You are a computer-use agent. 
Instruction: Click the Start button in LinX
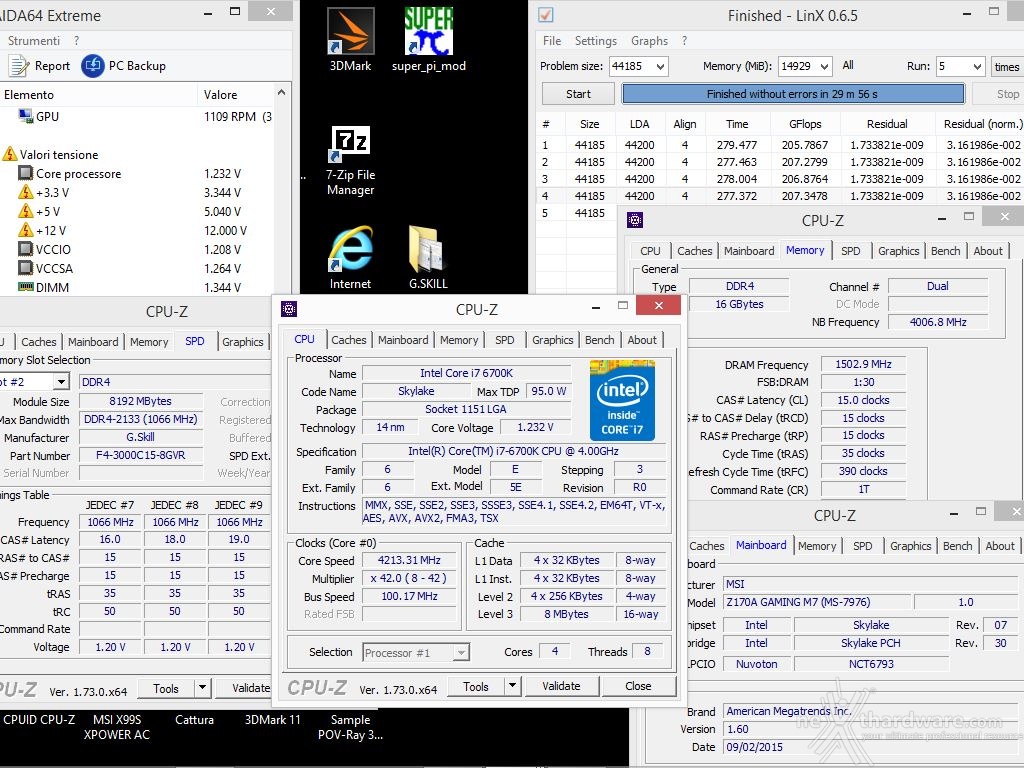pyautogui.click(x=578, y=94)
